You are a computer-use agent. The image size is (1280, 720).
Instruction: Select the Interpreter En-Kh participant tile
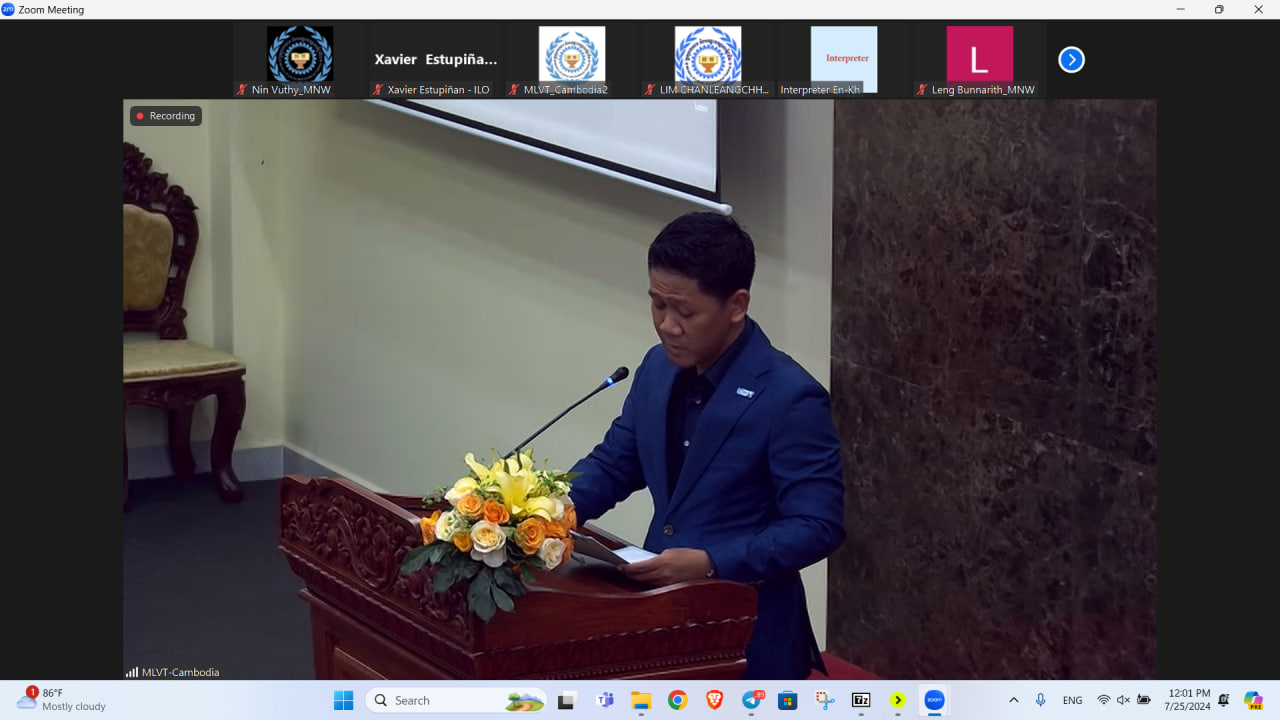[x=843, y=60]
